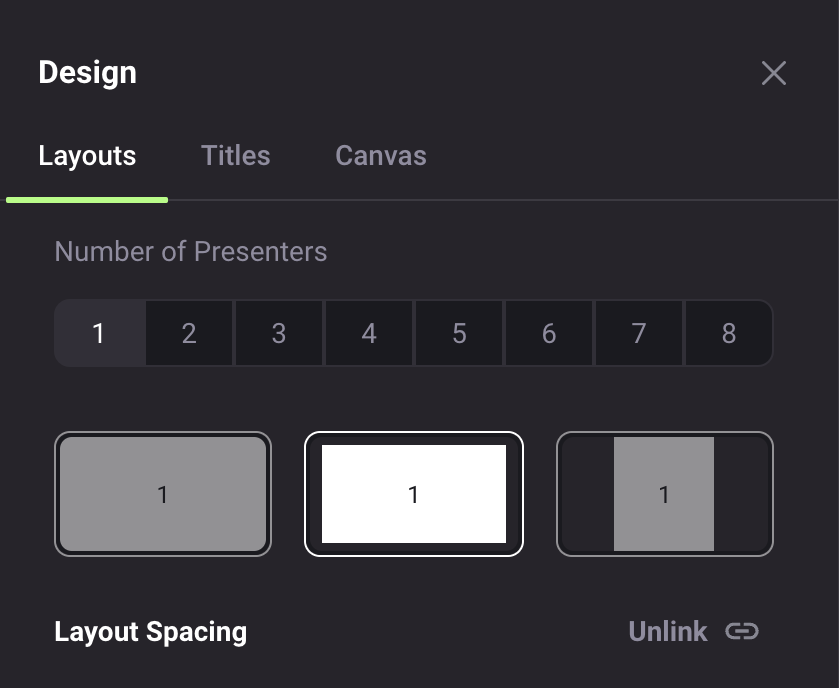
Task: Select the white padded layout thumbnail
Action: (414, 494)
